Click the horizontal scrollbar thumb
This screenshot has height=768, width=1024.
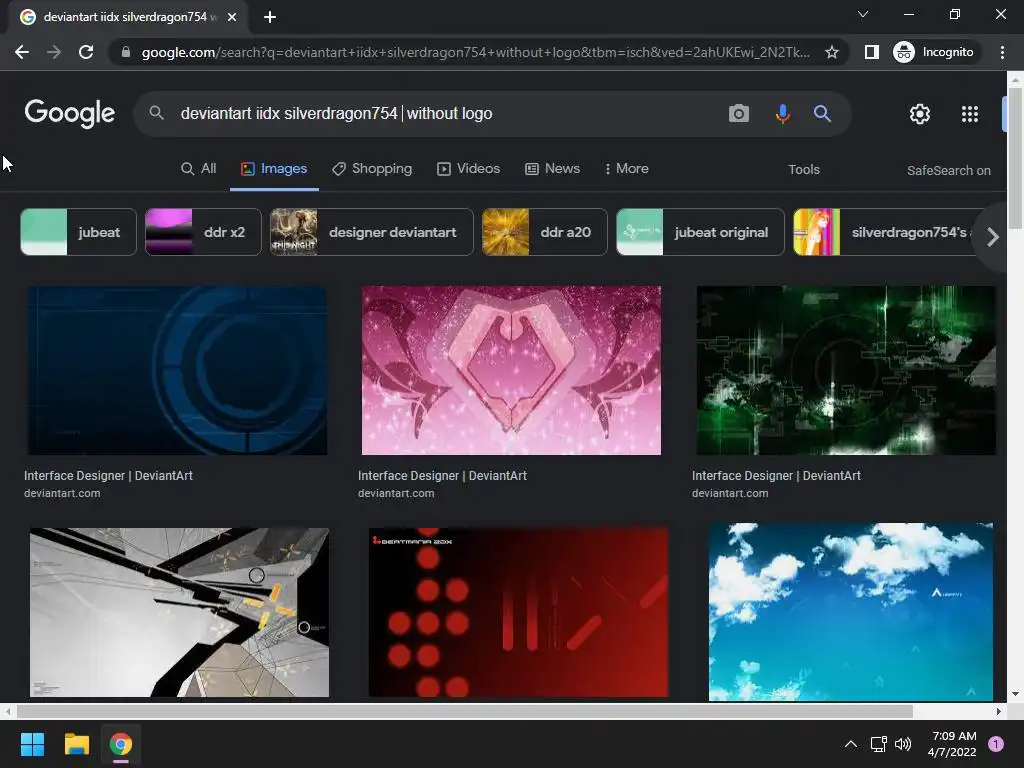pos(464,711)
